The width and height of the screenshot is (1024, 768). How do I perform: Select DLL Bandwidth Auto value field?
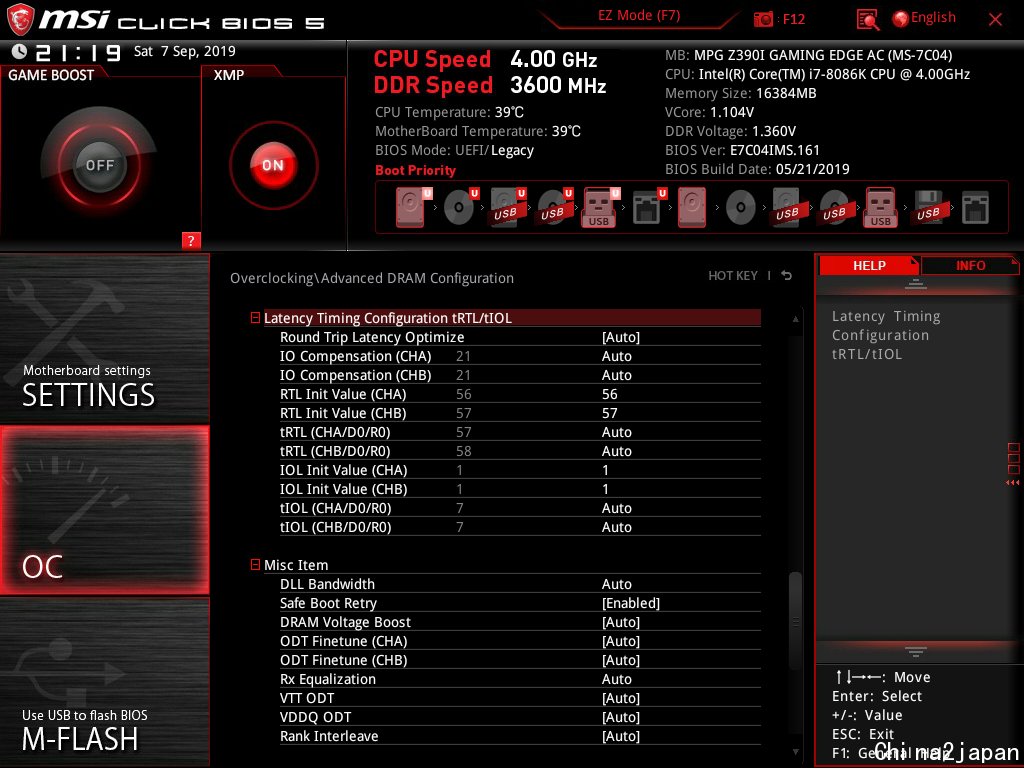[616, 584]
